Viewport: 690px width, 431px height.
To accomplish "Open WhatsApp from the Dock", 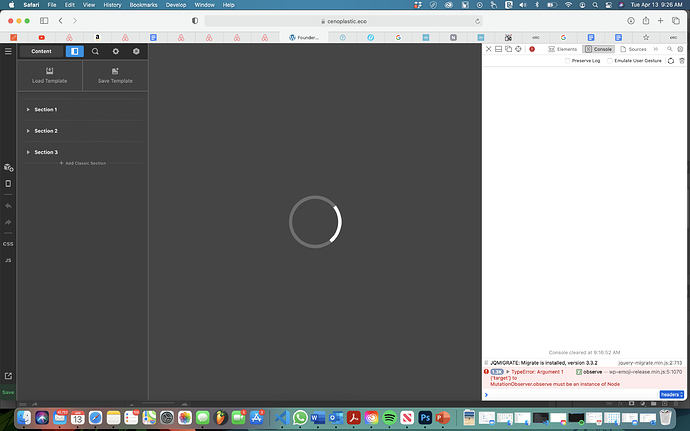I will tap(300, 417).
